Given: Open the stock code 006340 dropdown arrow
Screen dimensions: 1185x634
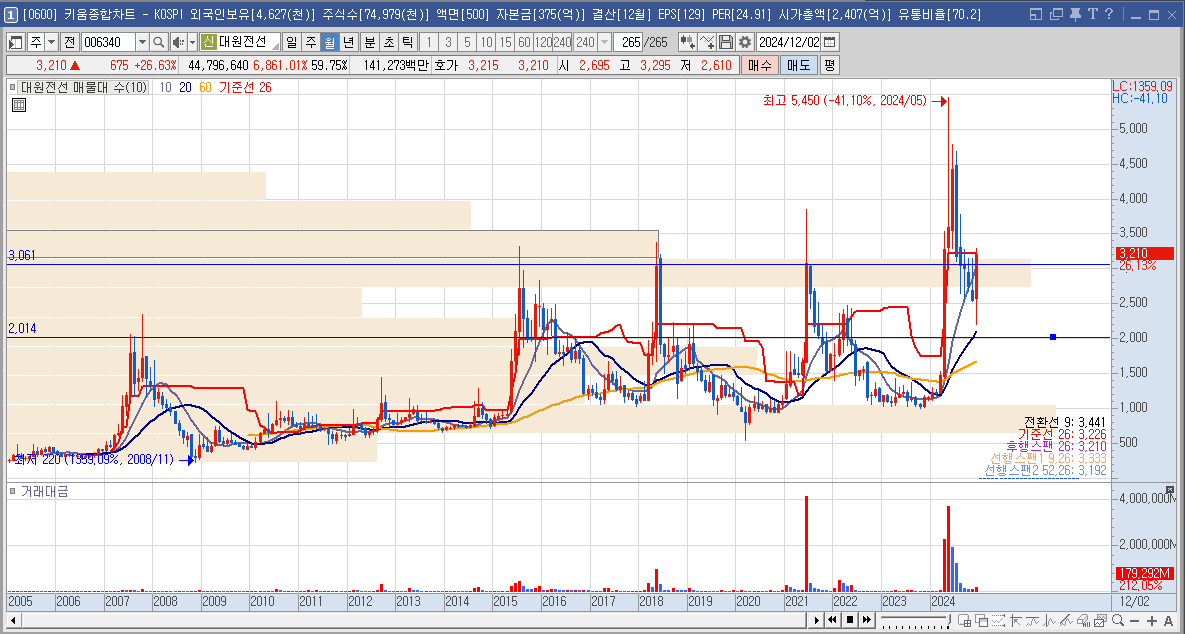Looking at the screenshot, I should coord(142,42).
